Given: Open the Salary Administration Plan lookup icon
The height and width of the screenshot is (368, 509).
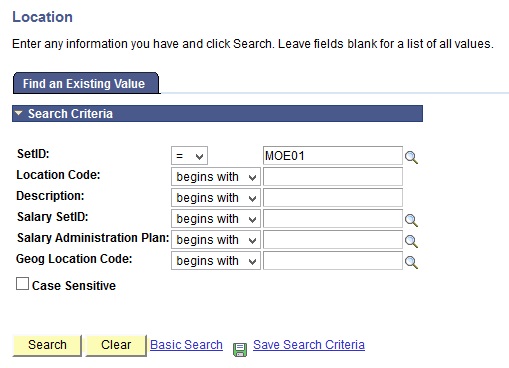Looking at the screenshot, I should (x=411, y=241).
